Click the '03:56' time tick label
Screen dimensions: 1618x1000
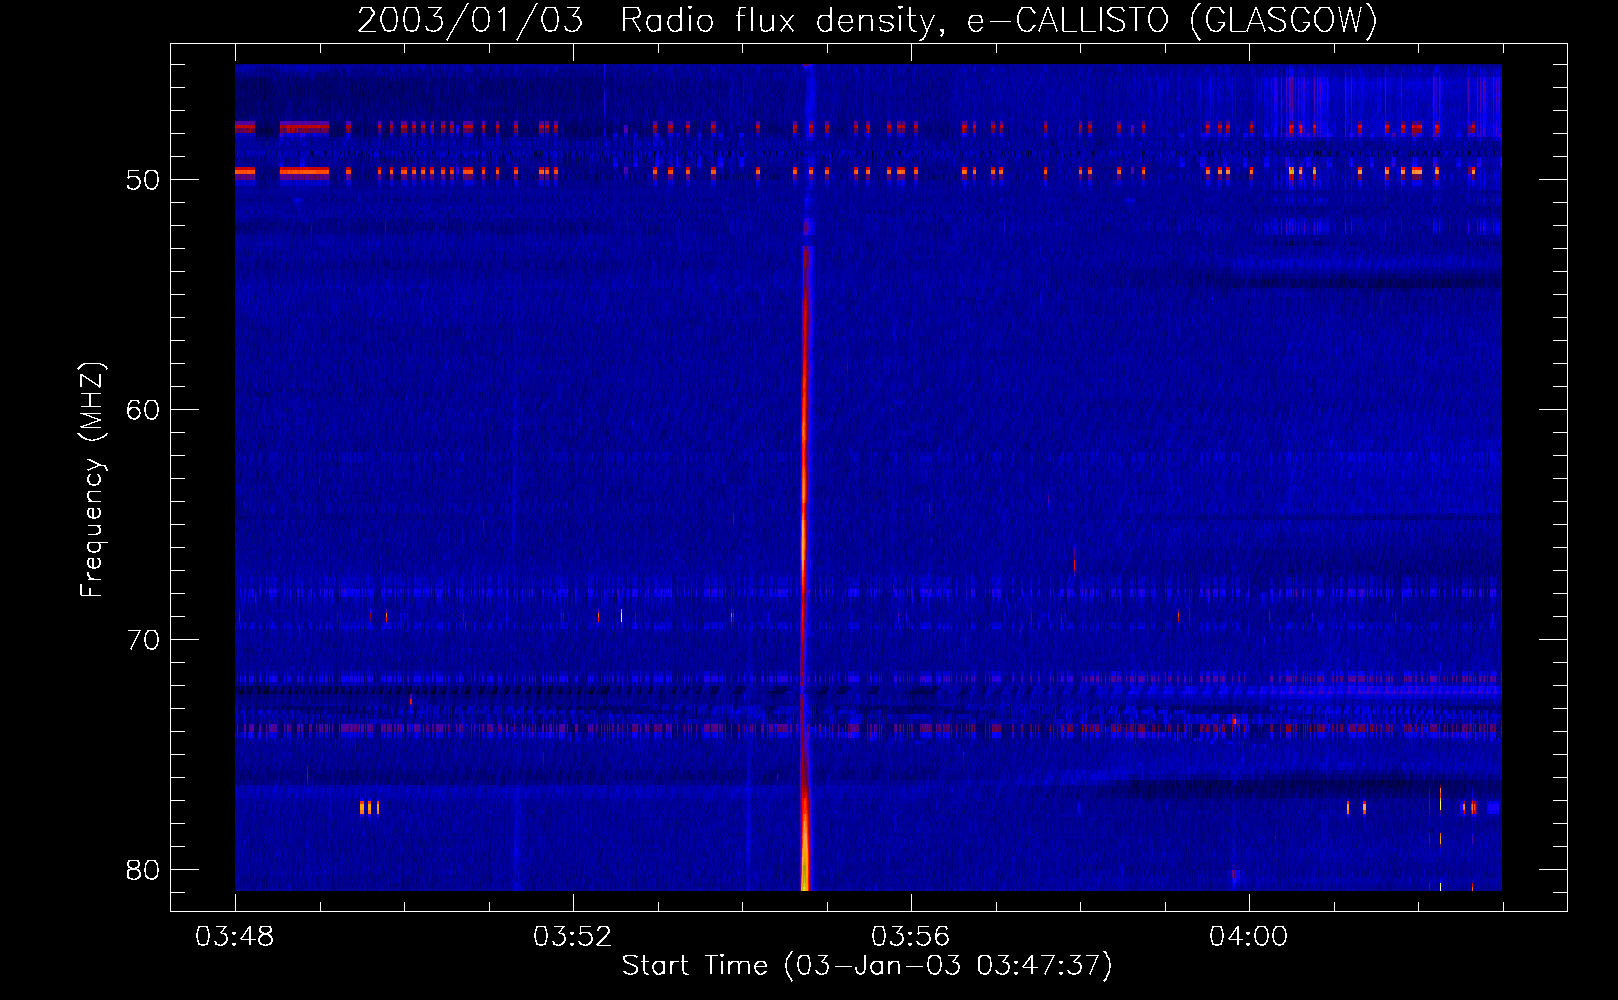[x=910, y=937]
